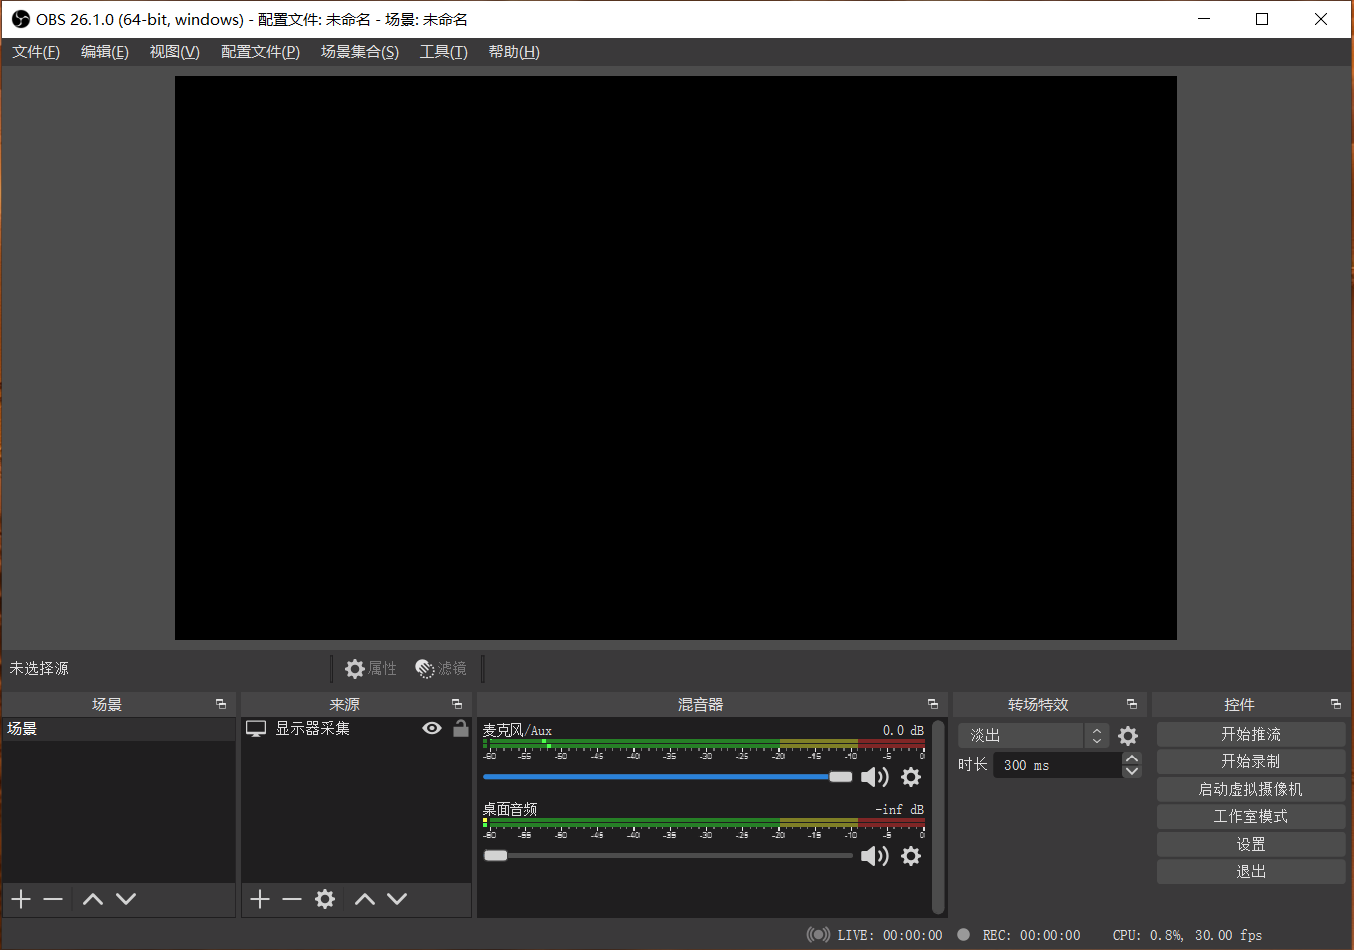Toggle visibility eye of 显示器采集 source
The width and height of the screenshot is (1354, 950).
[x=432, y=729]
